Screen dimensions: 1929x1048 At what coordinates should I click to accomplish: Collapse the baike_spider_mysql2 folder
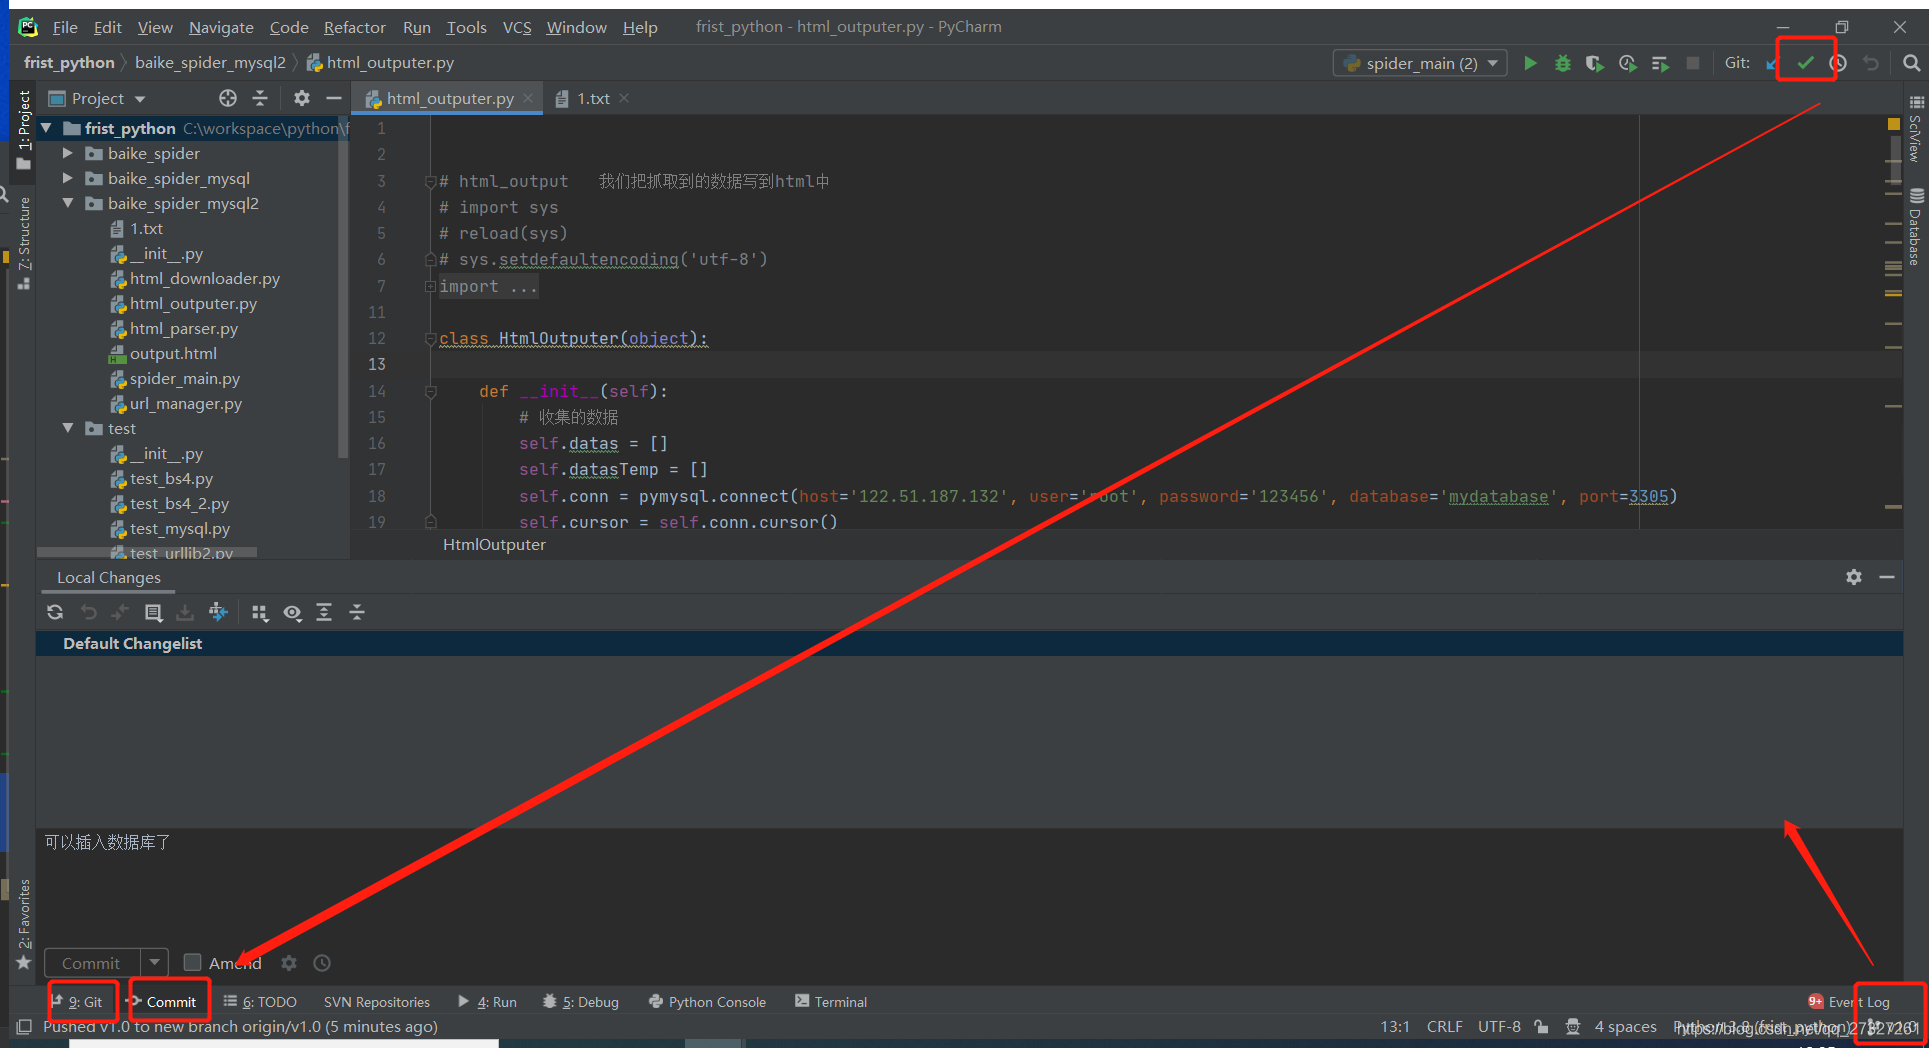(x=67, y=203)
